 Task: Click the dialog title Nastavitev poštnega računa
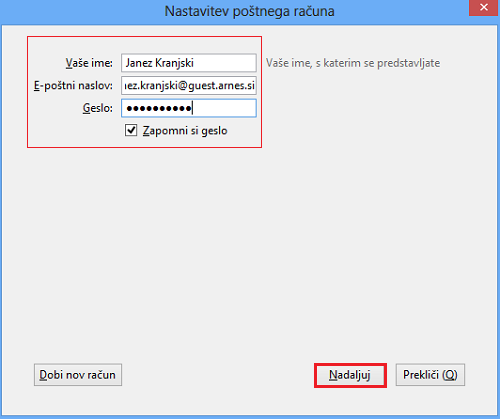pyautogui.click(x=249, y=11)
